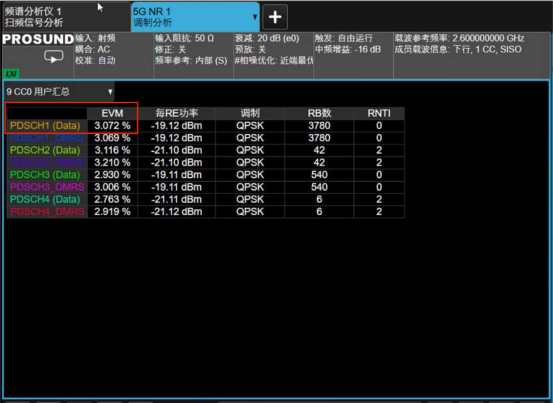Select the 5G NR 1 调制分析 tab
Screen dimensions: 553x403
[195, 17]
